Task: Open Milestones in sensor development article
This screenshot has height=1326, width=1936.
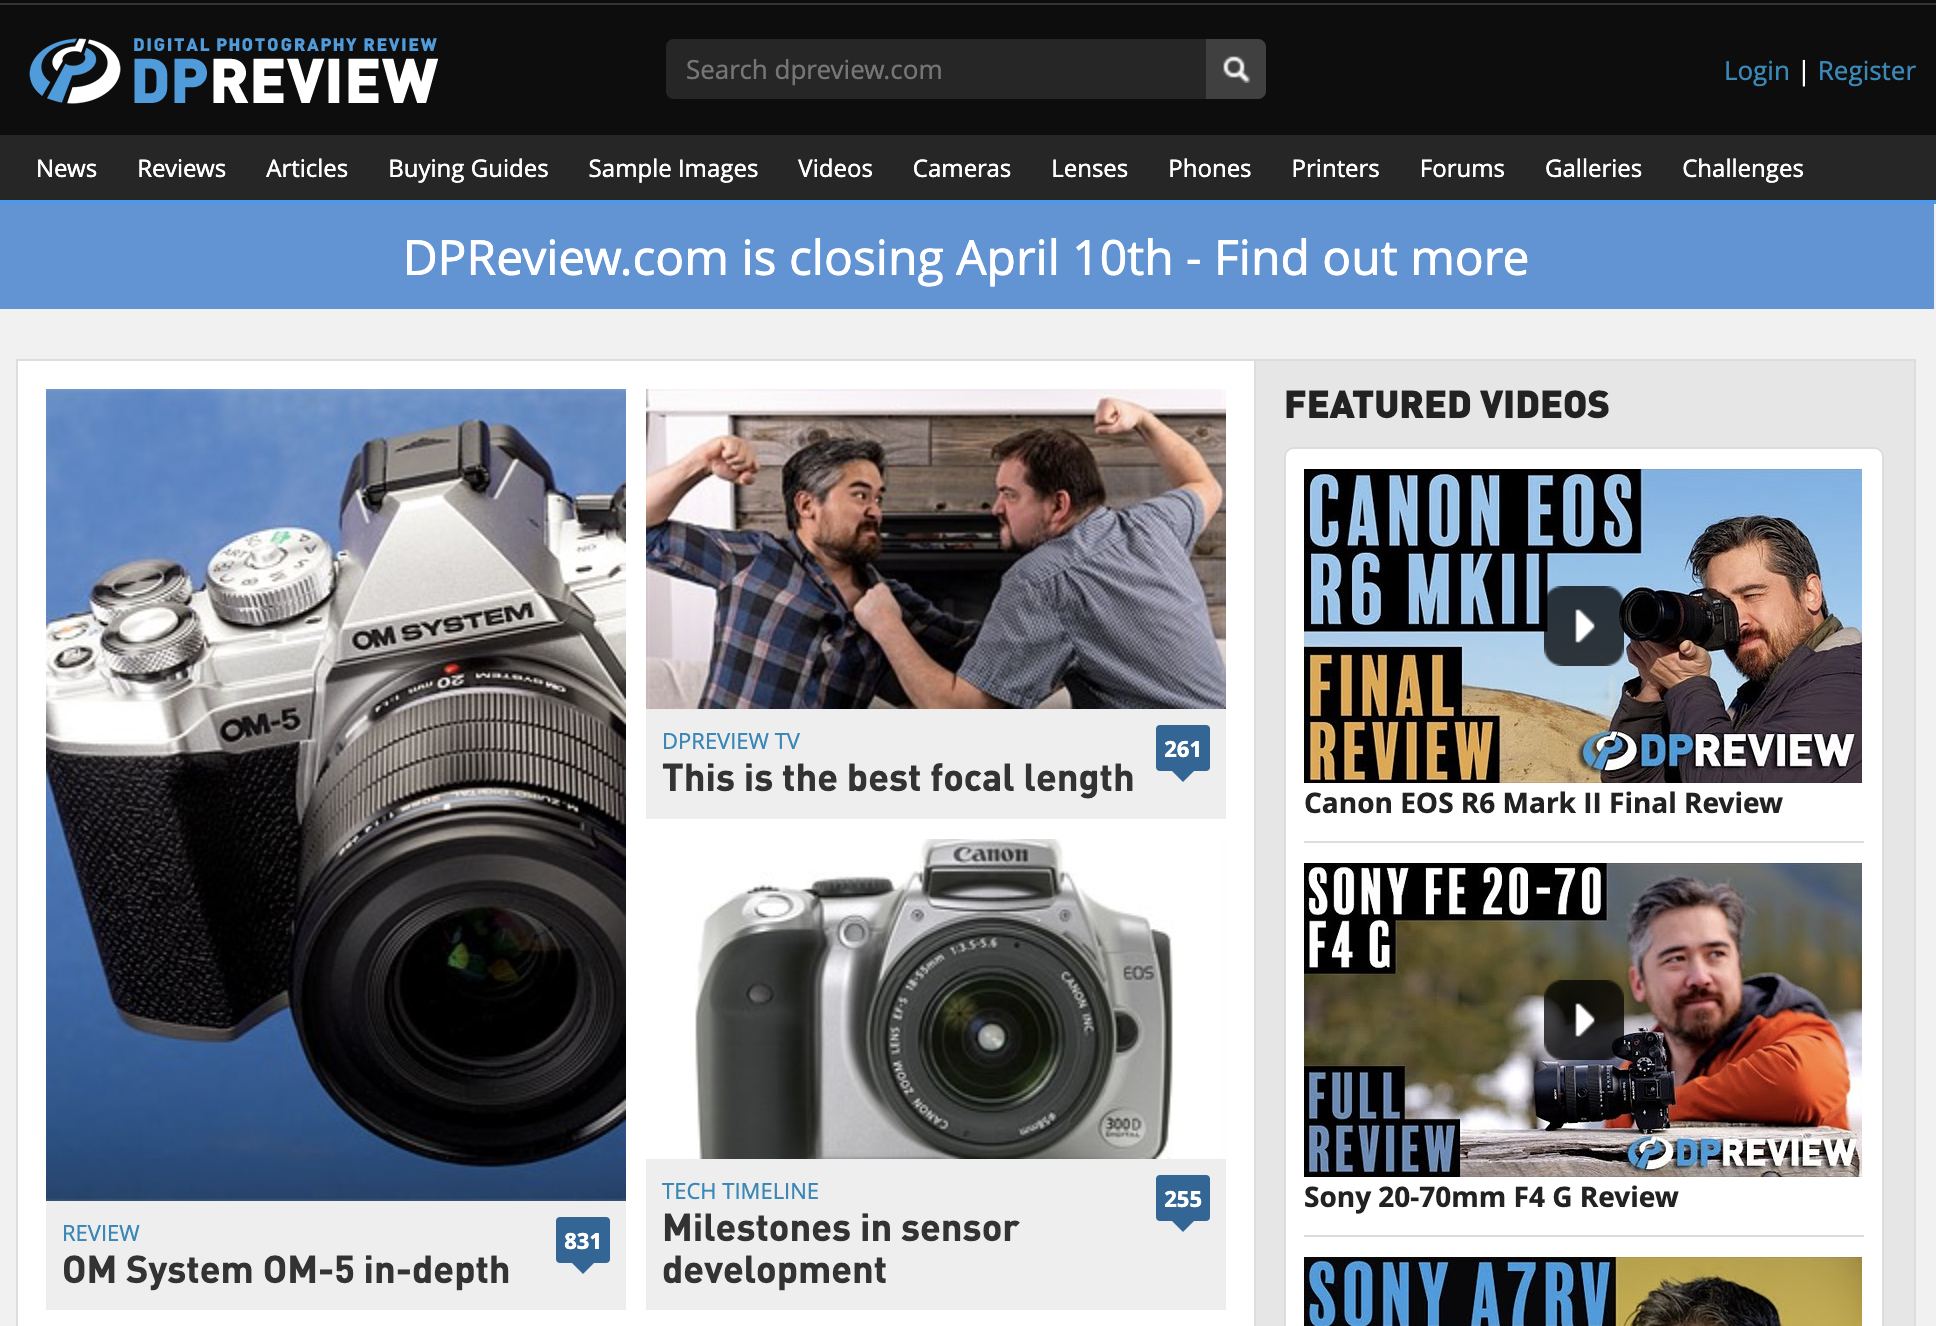Action: tap(840, 1249)
